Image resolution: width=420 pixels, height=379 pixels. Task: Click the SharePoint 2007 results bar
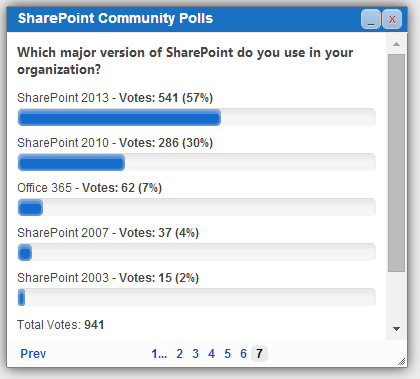coord(197,252)
